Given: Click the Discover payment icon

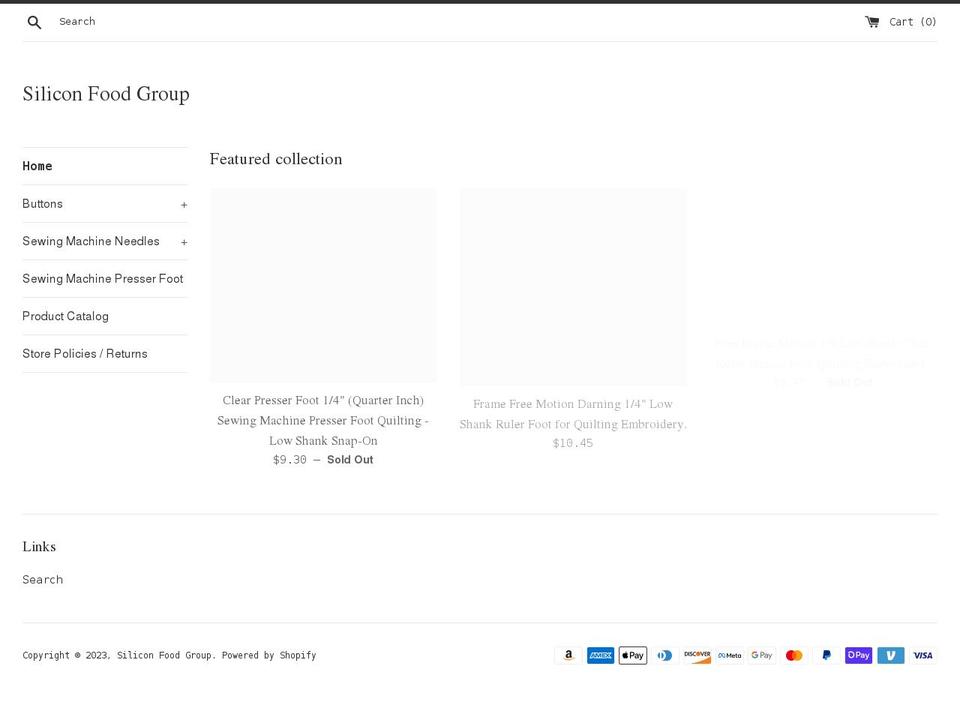Looking at the screenshot, I should click(x=697, y=655).
